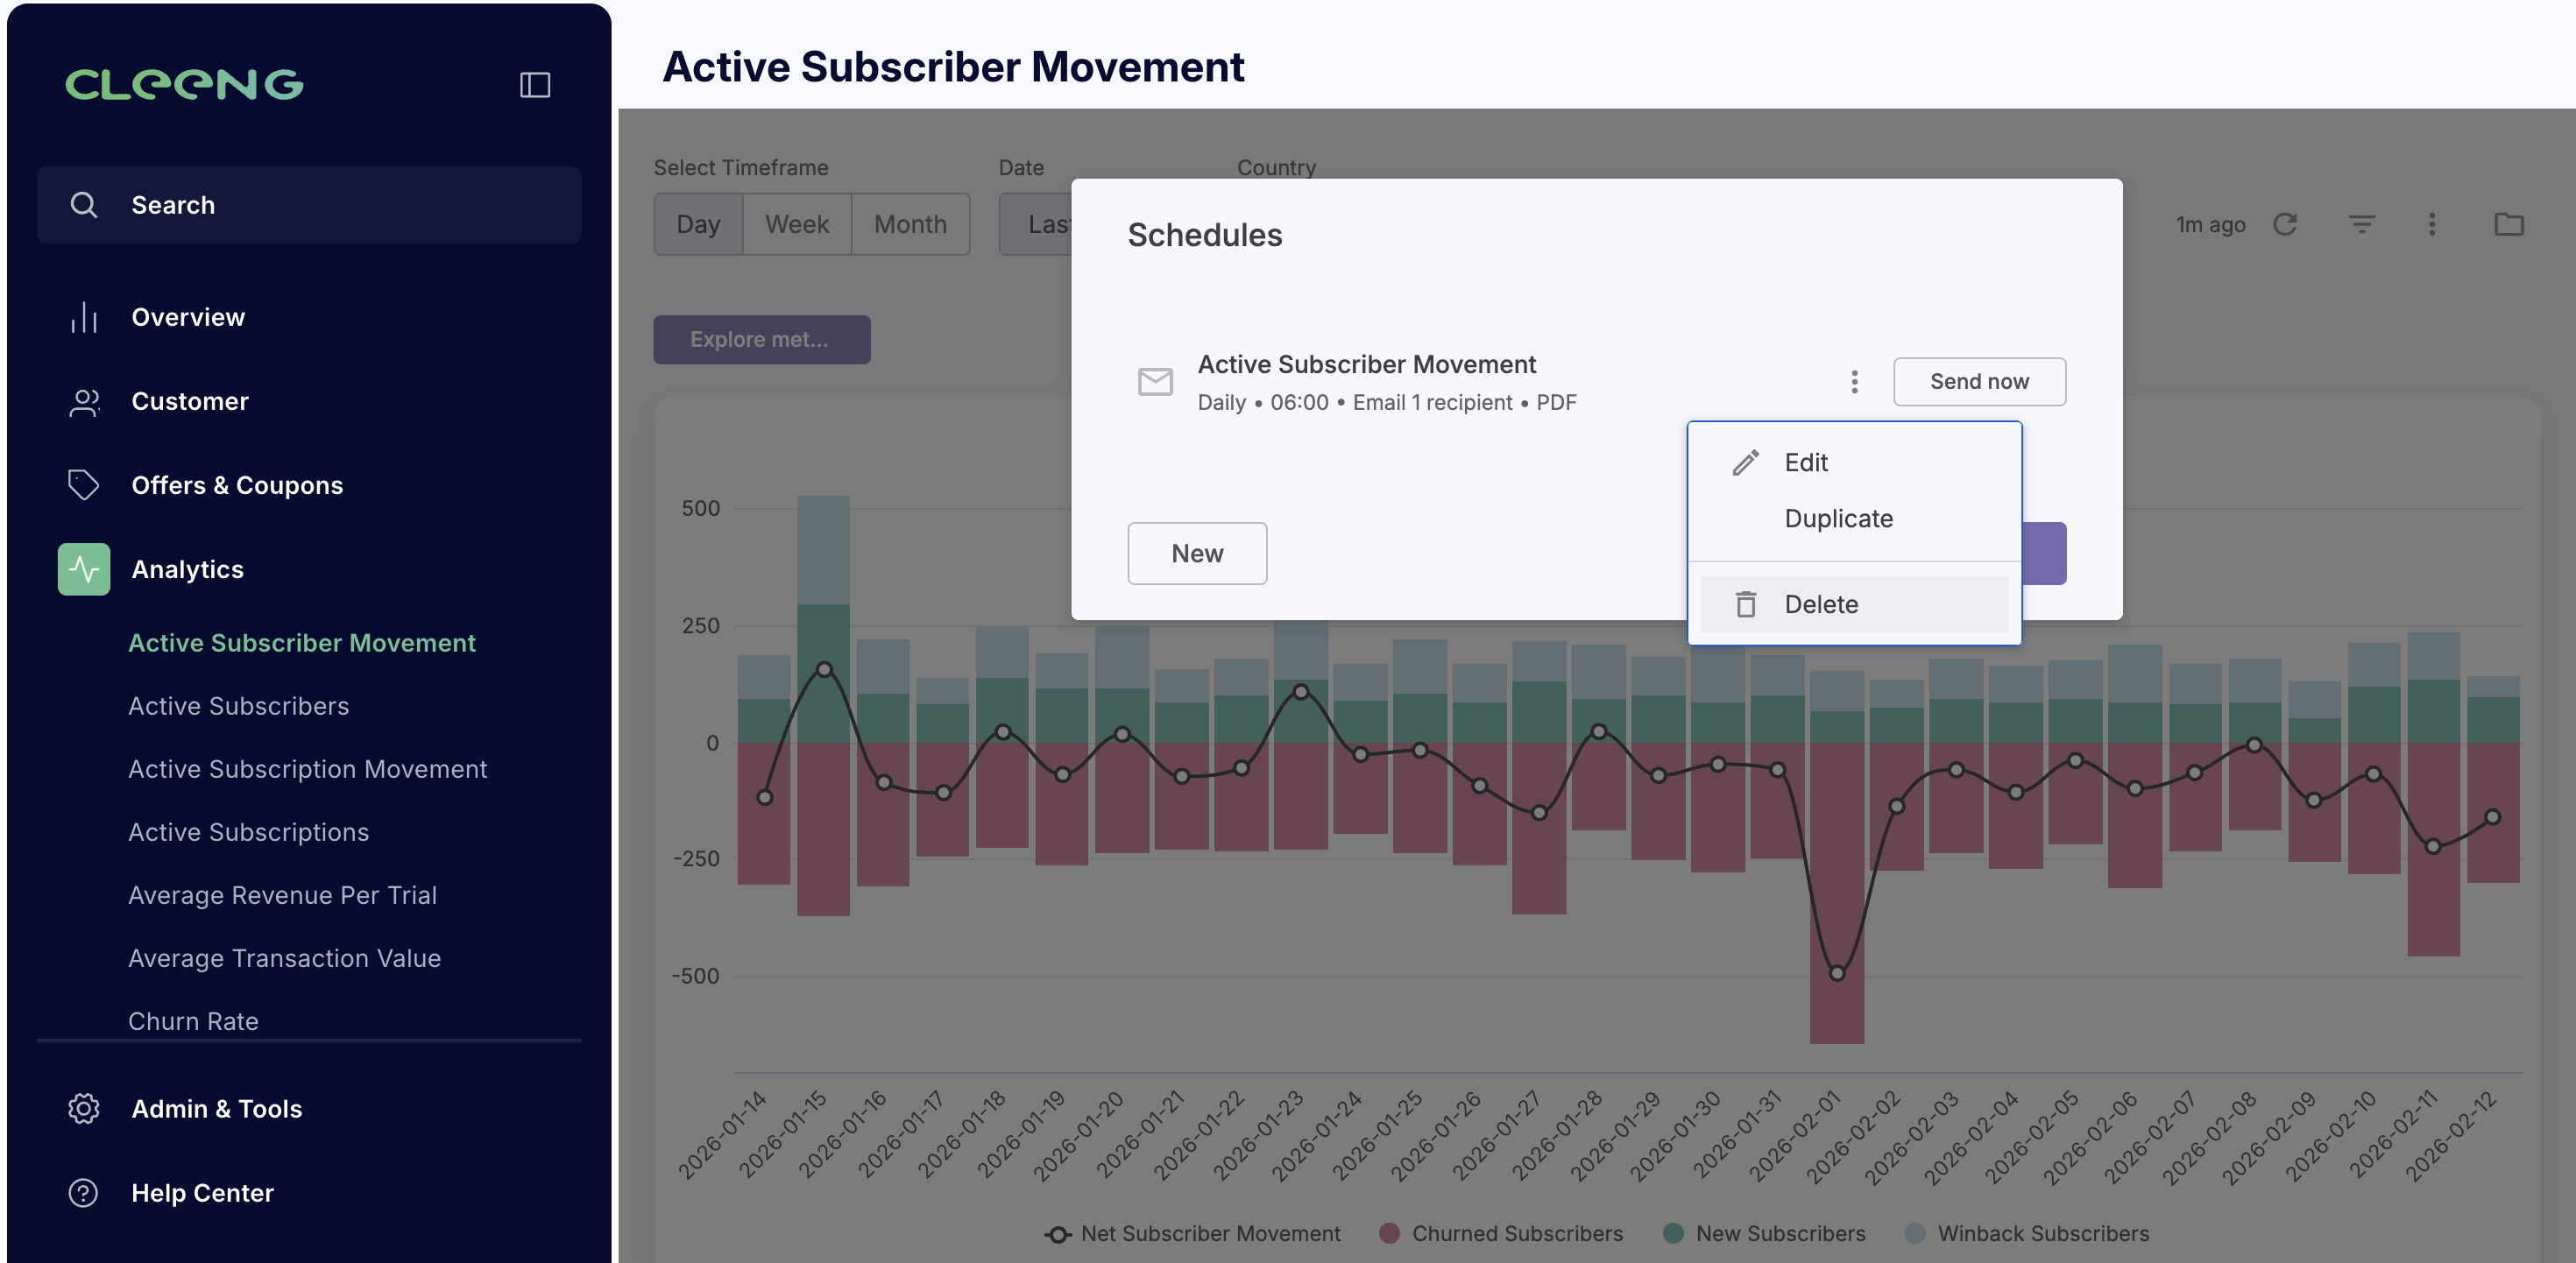Screen dimensions: 2576x1263
Task: Click the Help Center question icon
Action: (84, 1192)
